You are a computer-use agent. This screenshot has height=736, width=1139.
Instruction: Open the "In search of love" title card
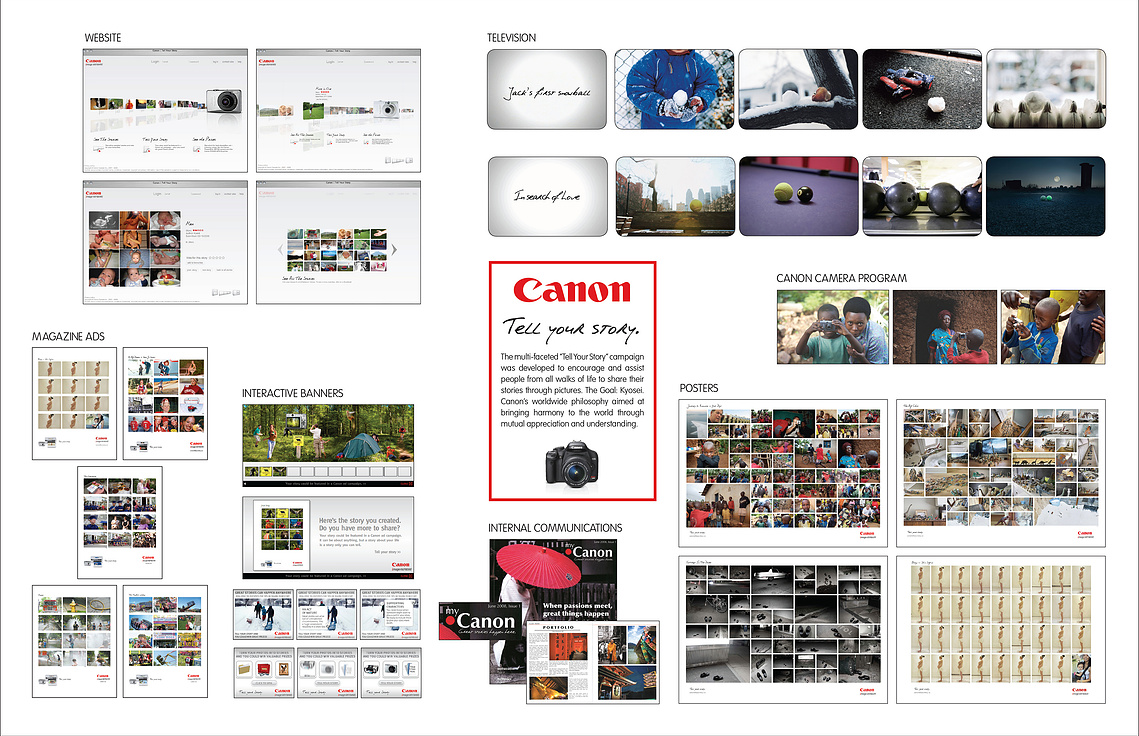(548, 196)
